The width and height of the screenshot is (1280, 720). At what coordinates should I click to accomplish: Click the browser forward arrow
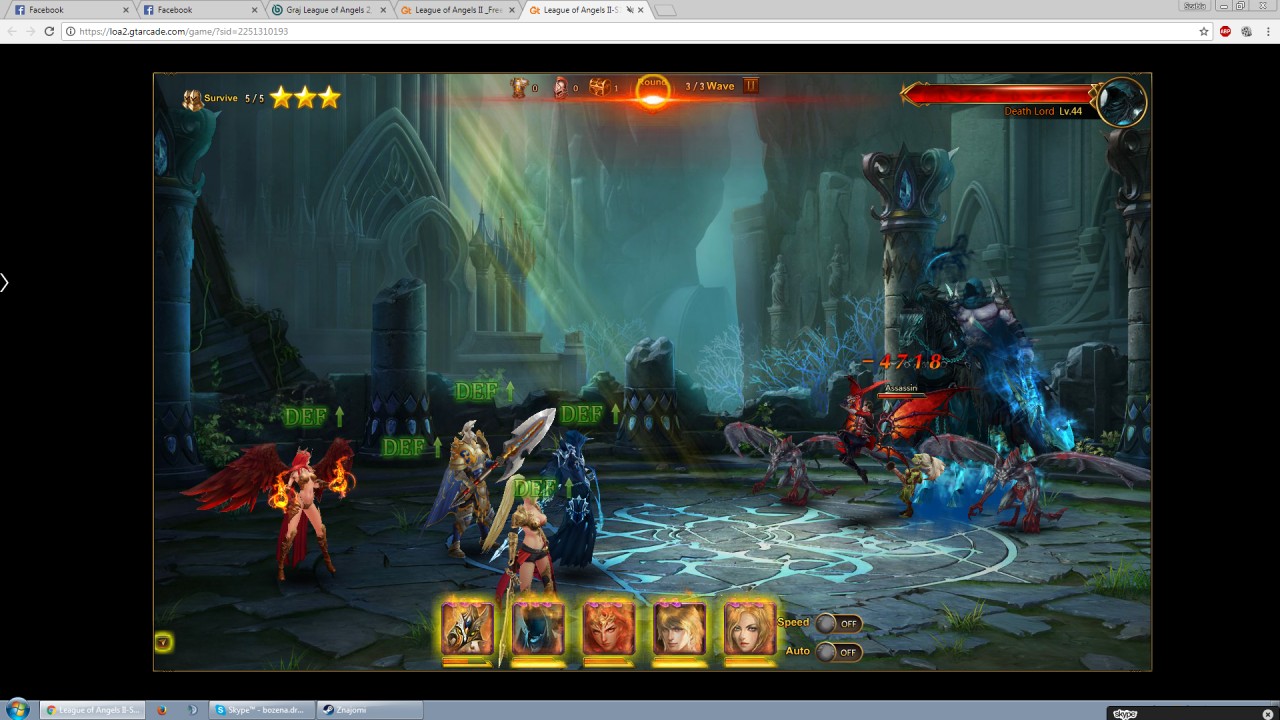click(31, 31)
